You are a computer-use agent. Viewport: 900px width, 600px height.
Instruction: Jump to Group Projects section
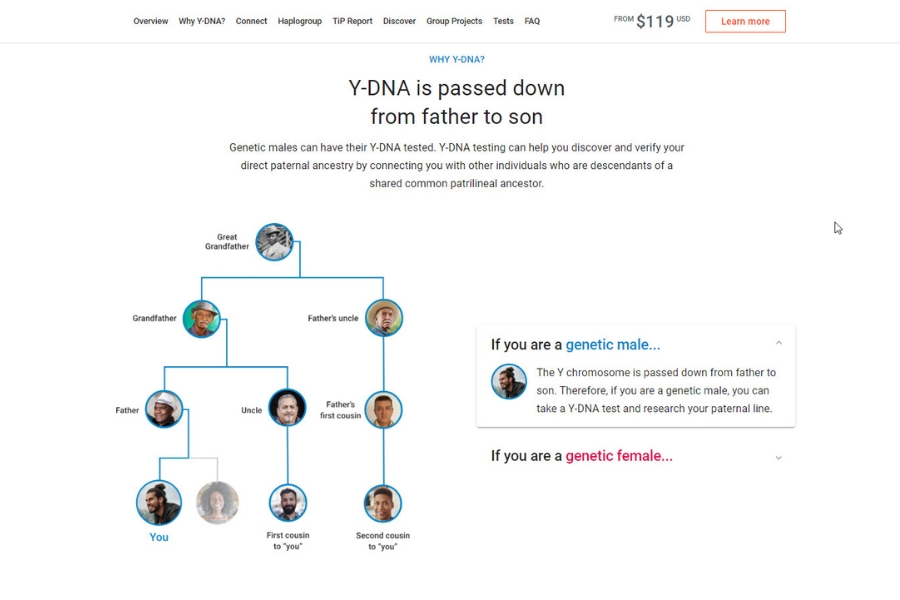coord(454,21)
